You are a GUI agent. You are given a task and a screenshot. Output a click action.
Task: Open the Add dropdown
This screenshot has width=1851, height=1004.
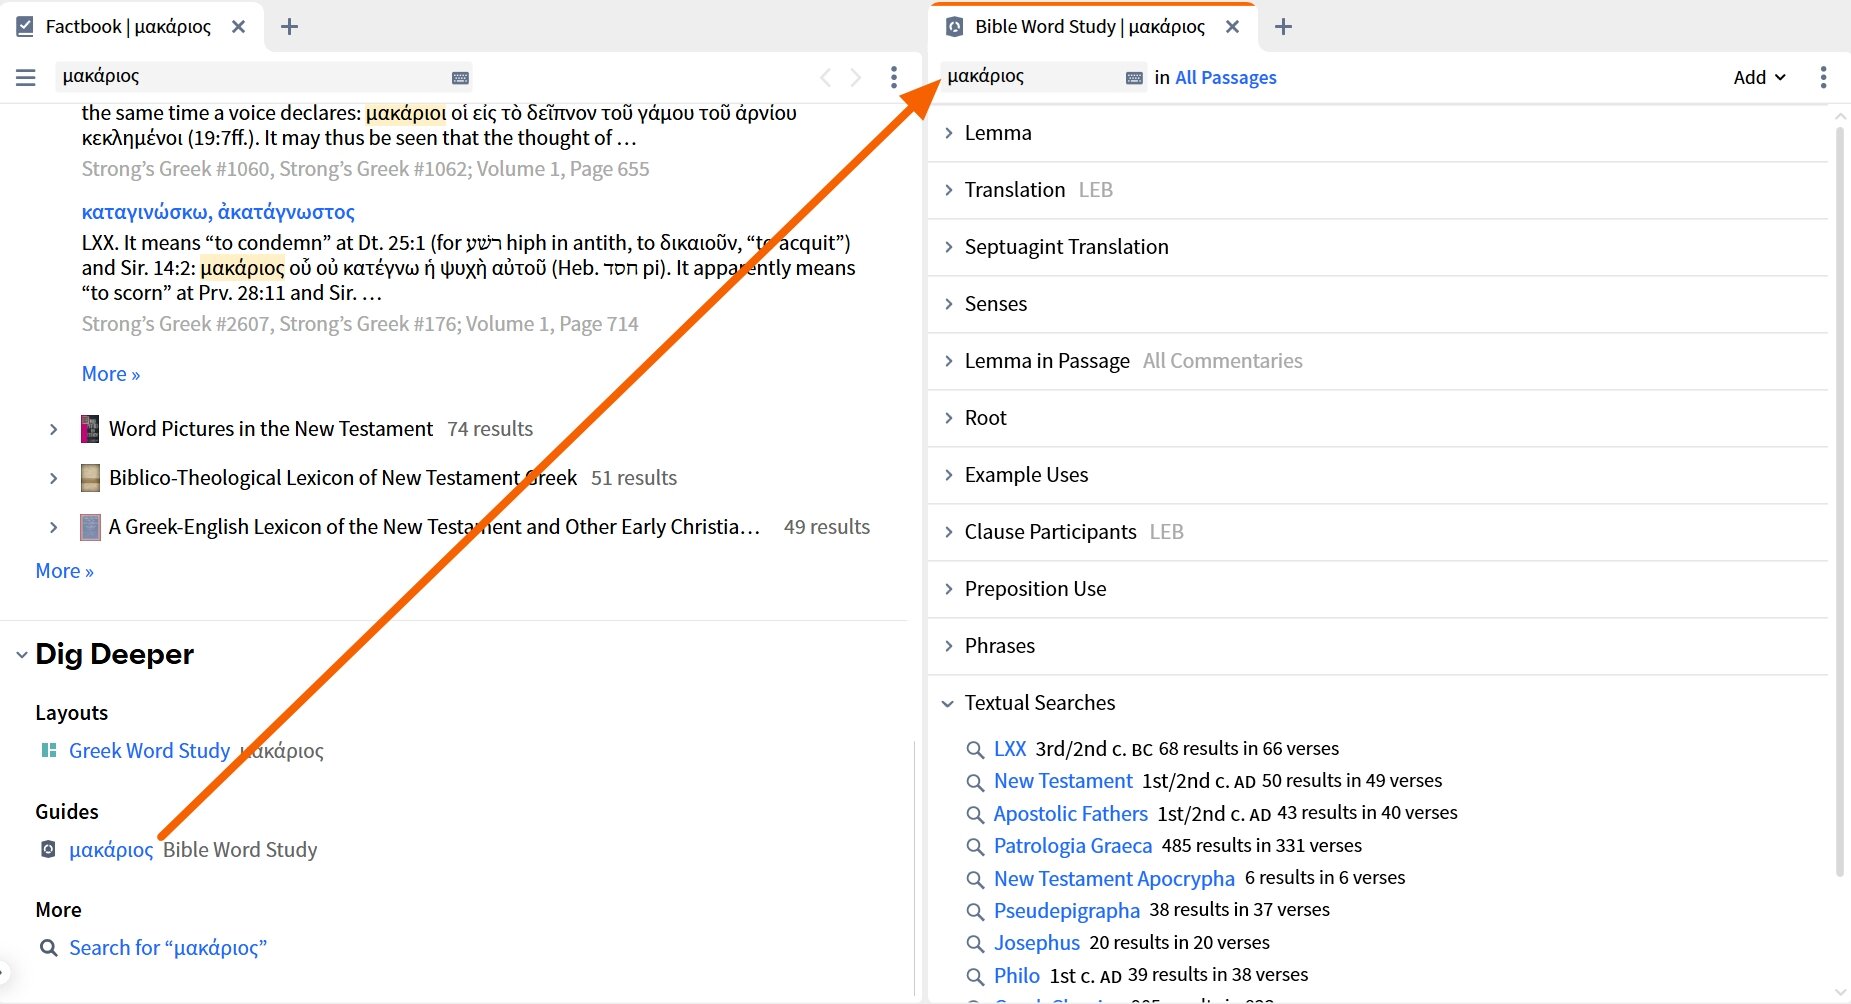tap(1758, 77)
